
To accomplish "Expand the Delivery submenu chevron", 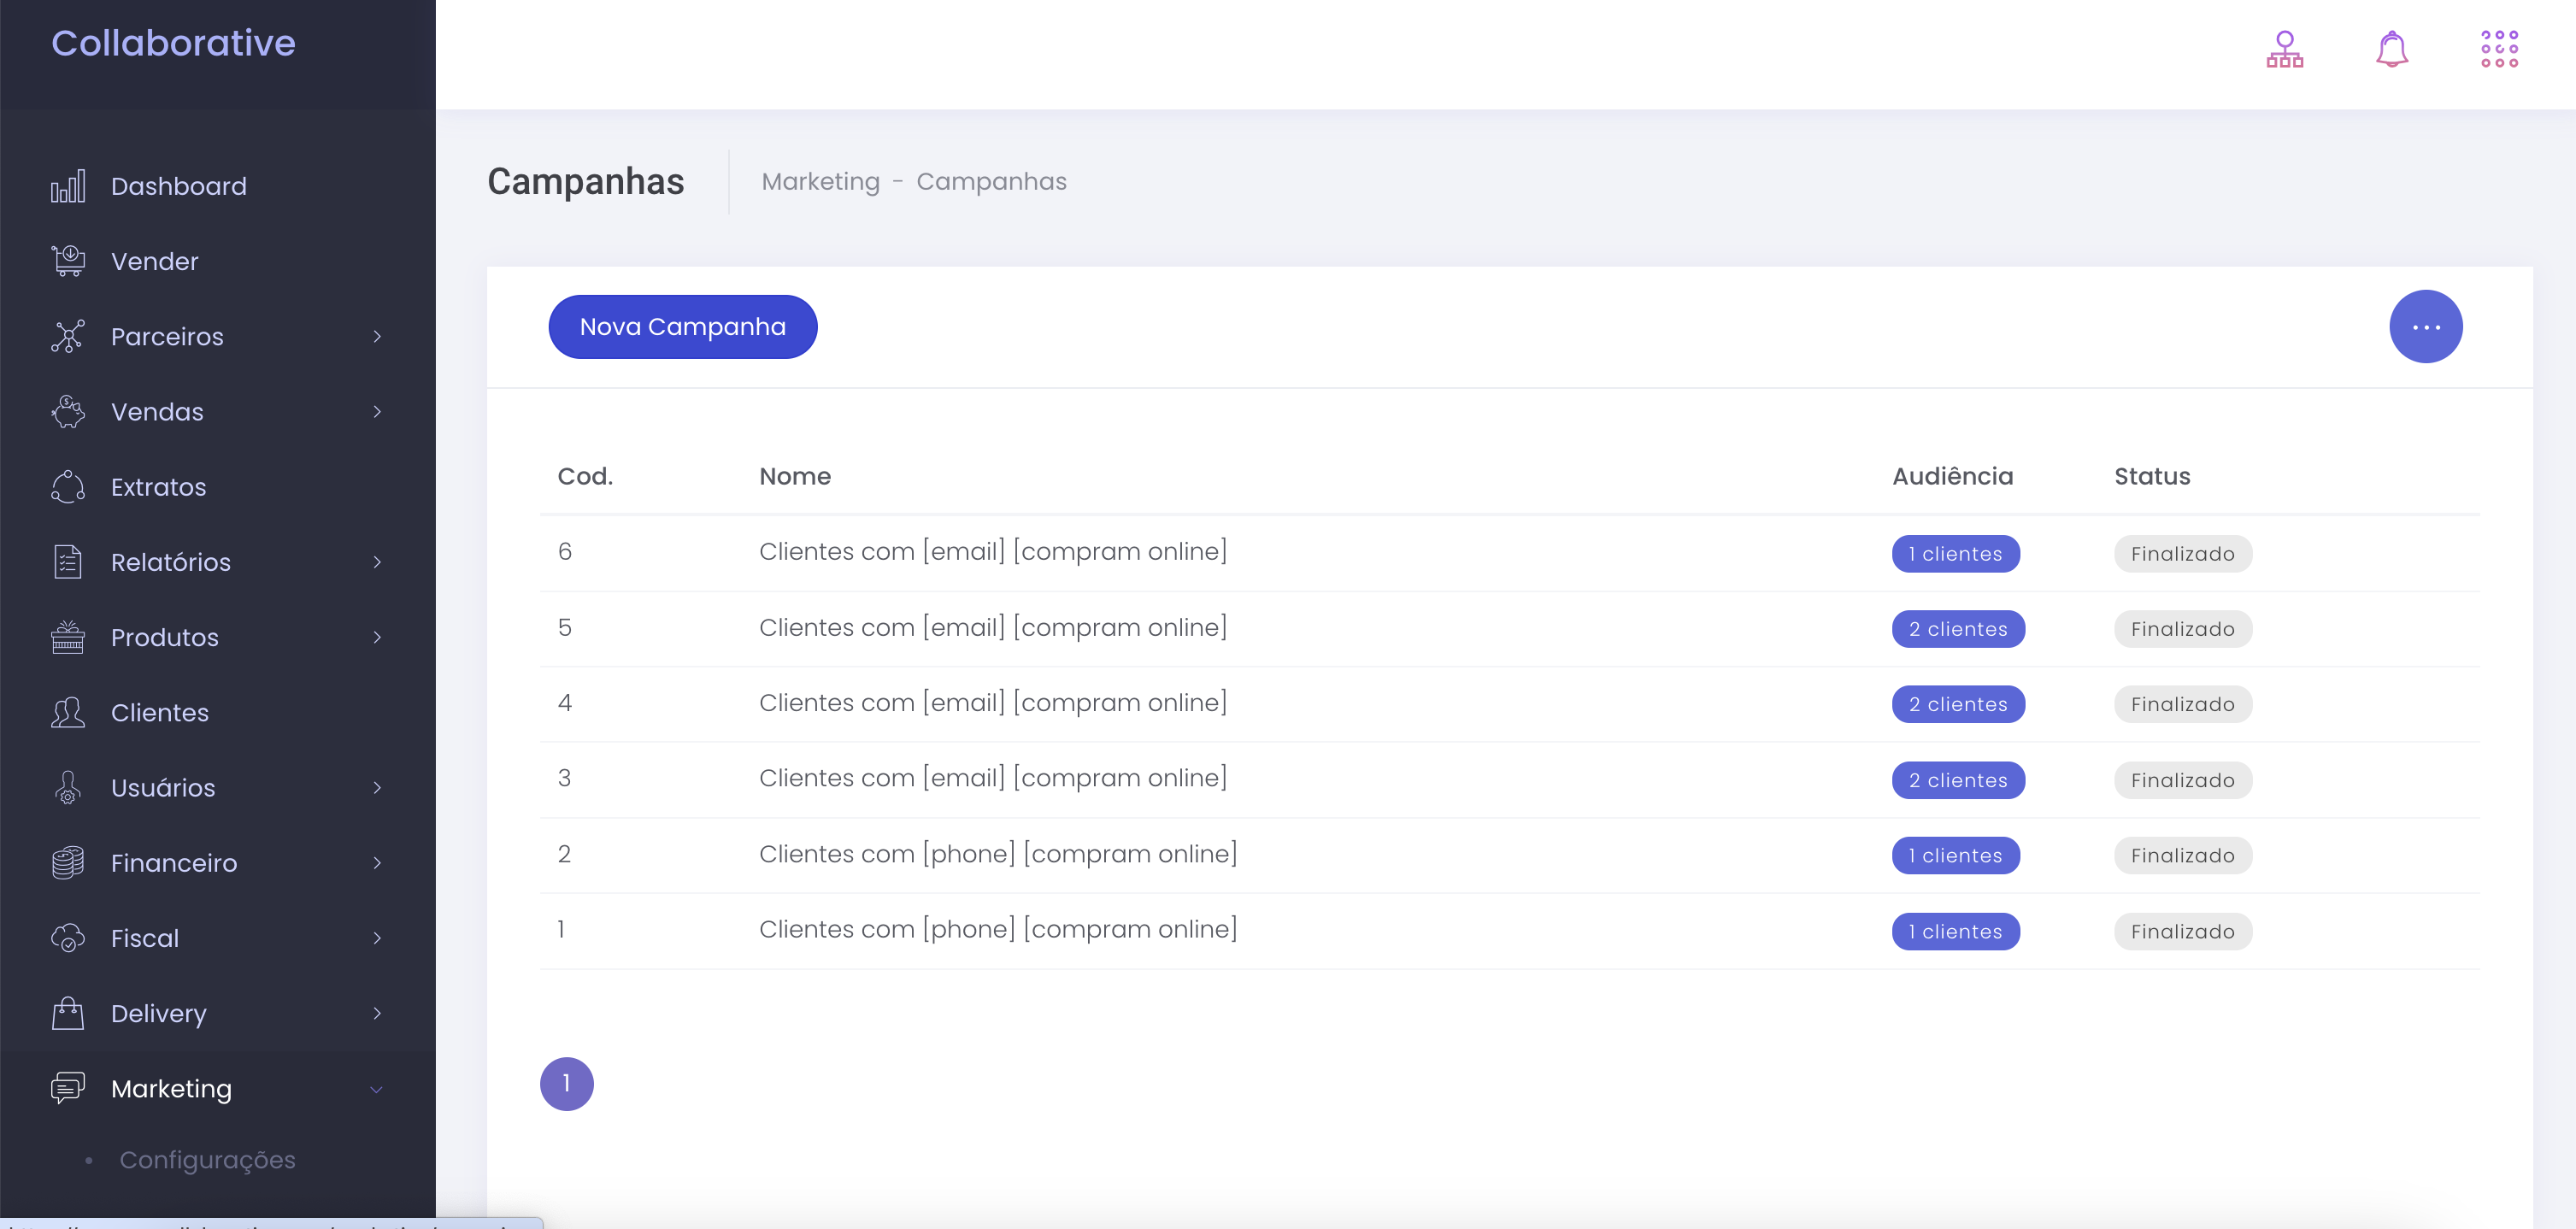I will pos(377,1013).
